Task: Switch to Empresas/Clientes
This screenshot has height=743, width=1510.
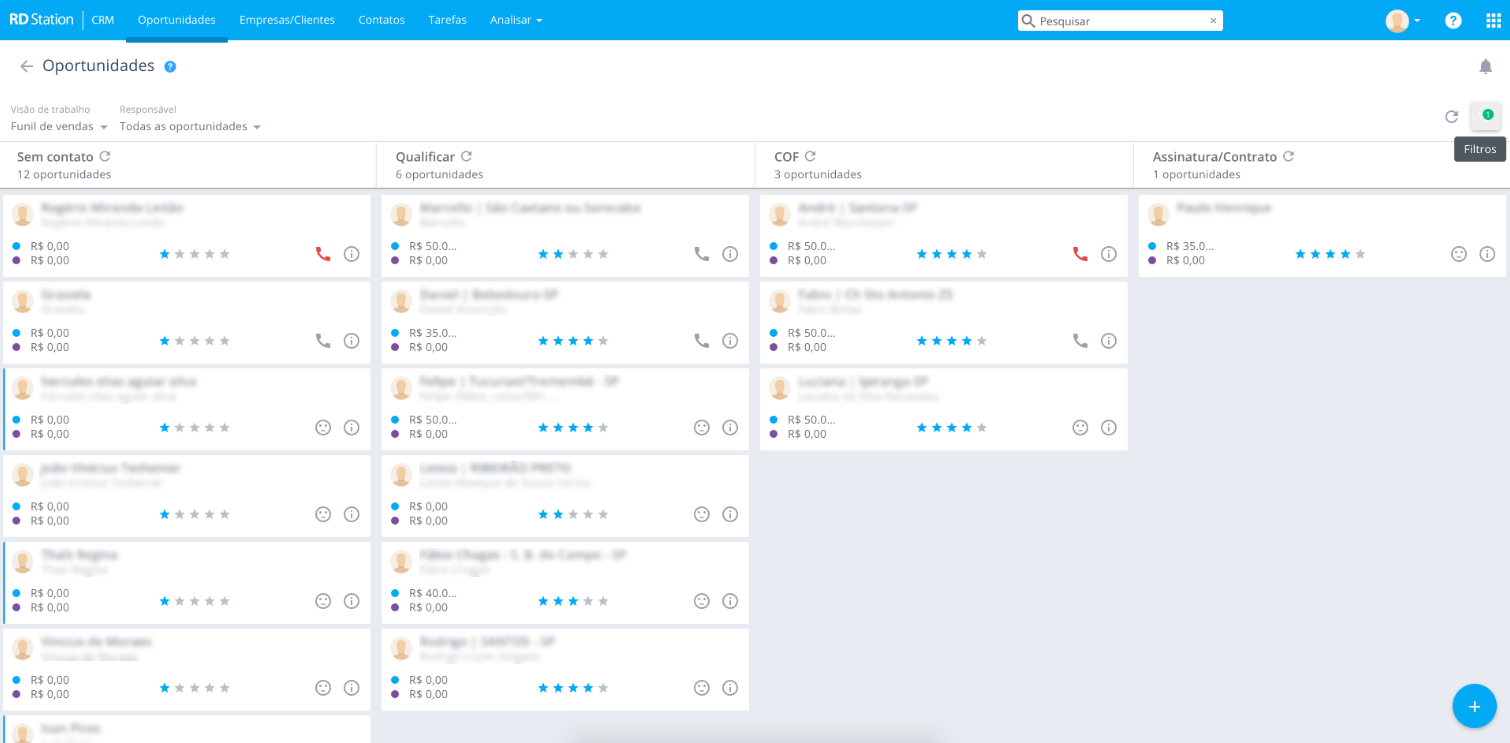Action: click(x=287, y=20)
